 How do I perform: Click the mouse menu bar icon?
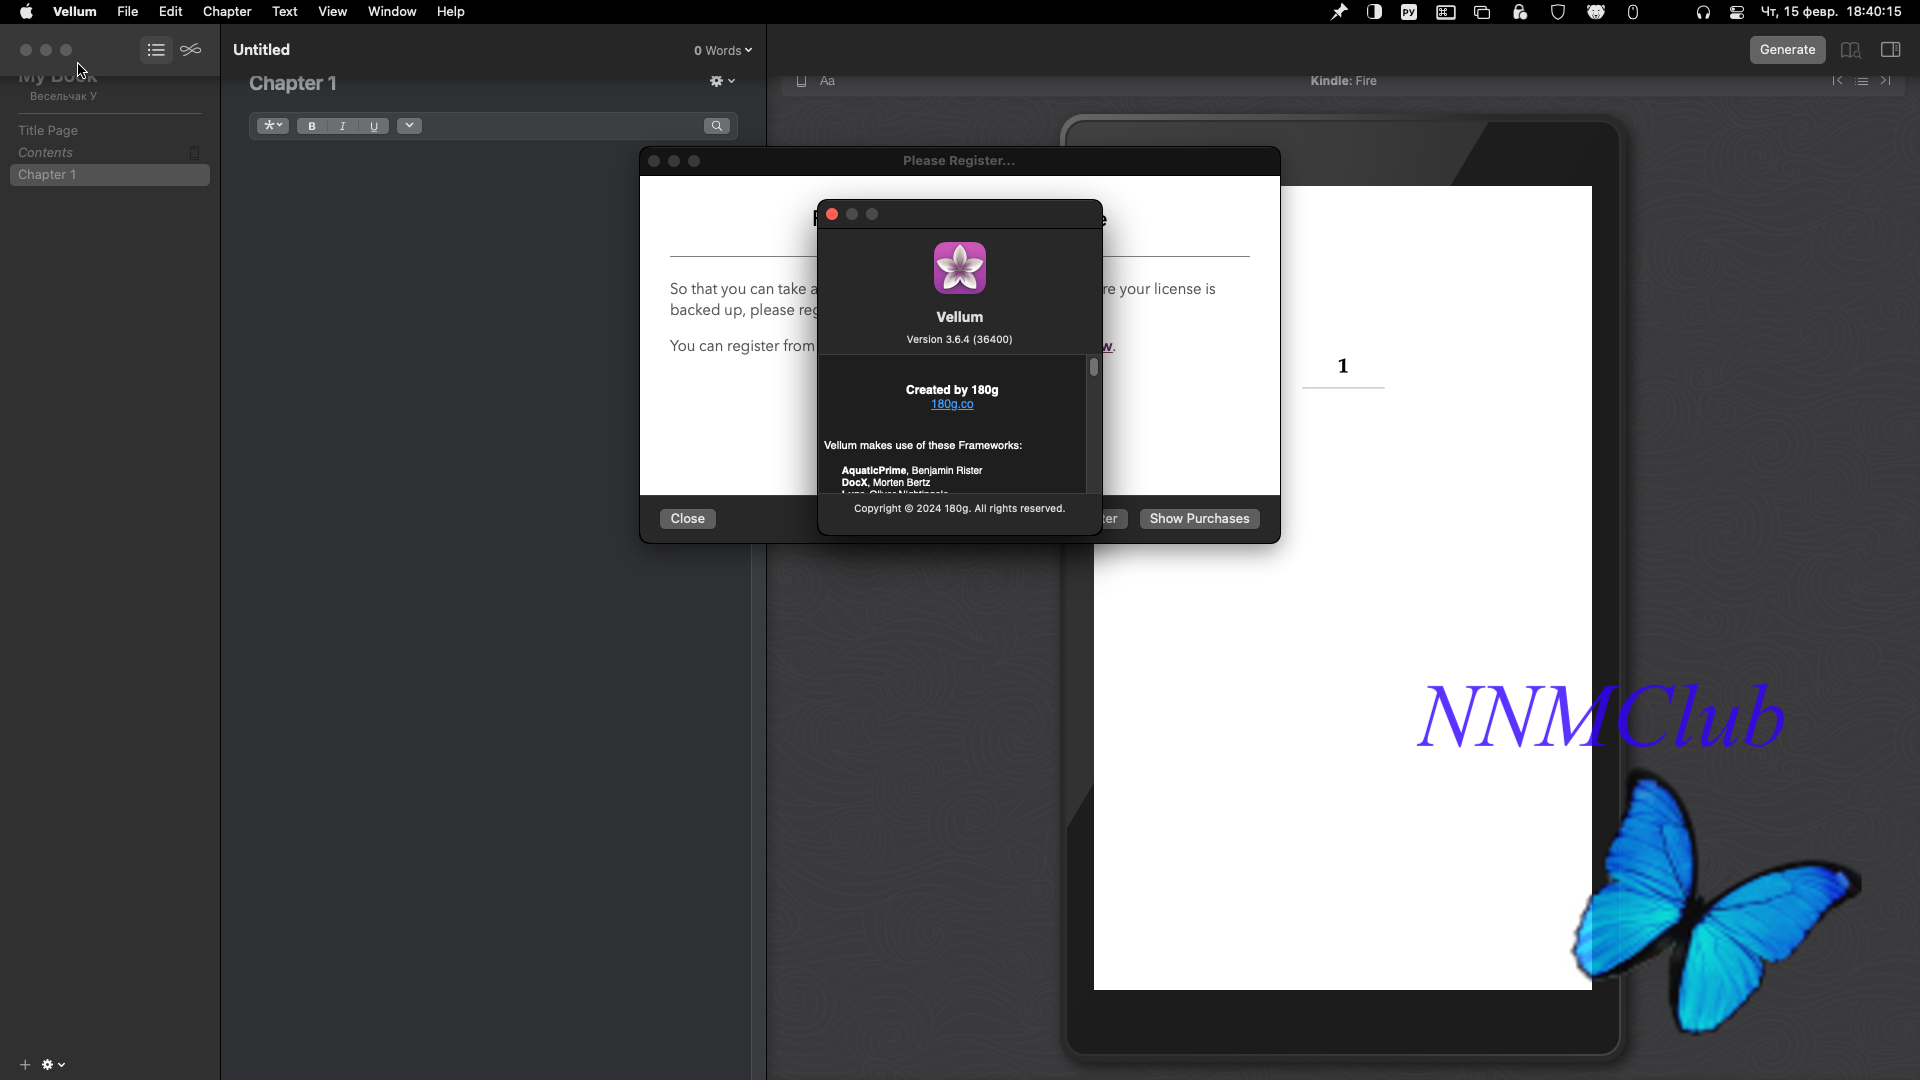point(1633,12)
